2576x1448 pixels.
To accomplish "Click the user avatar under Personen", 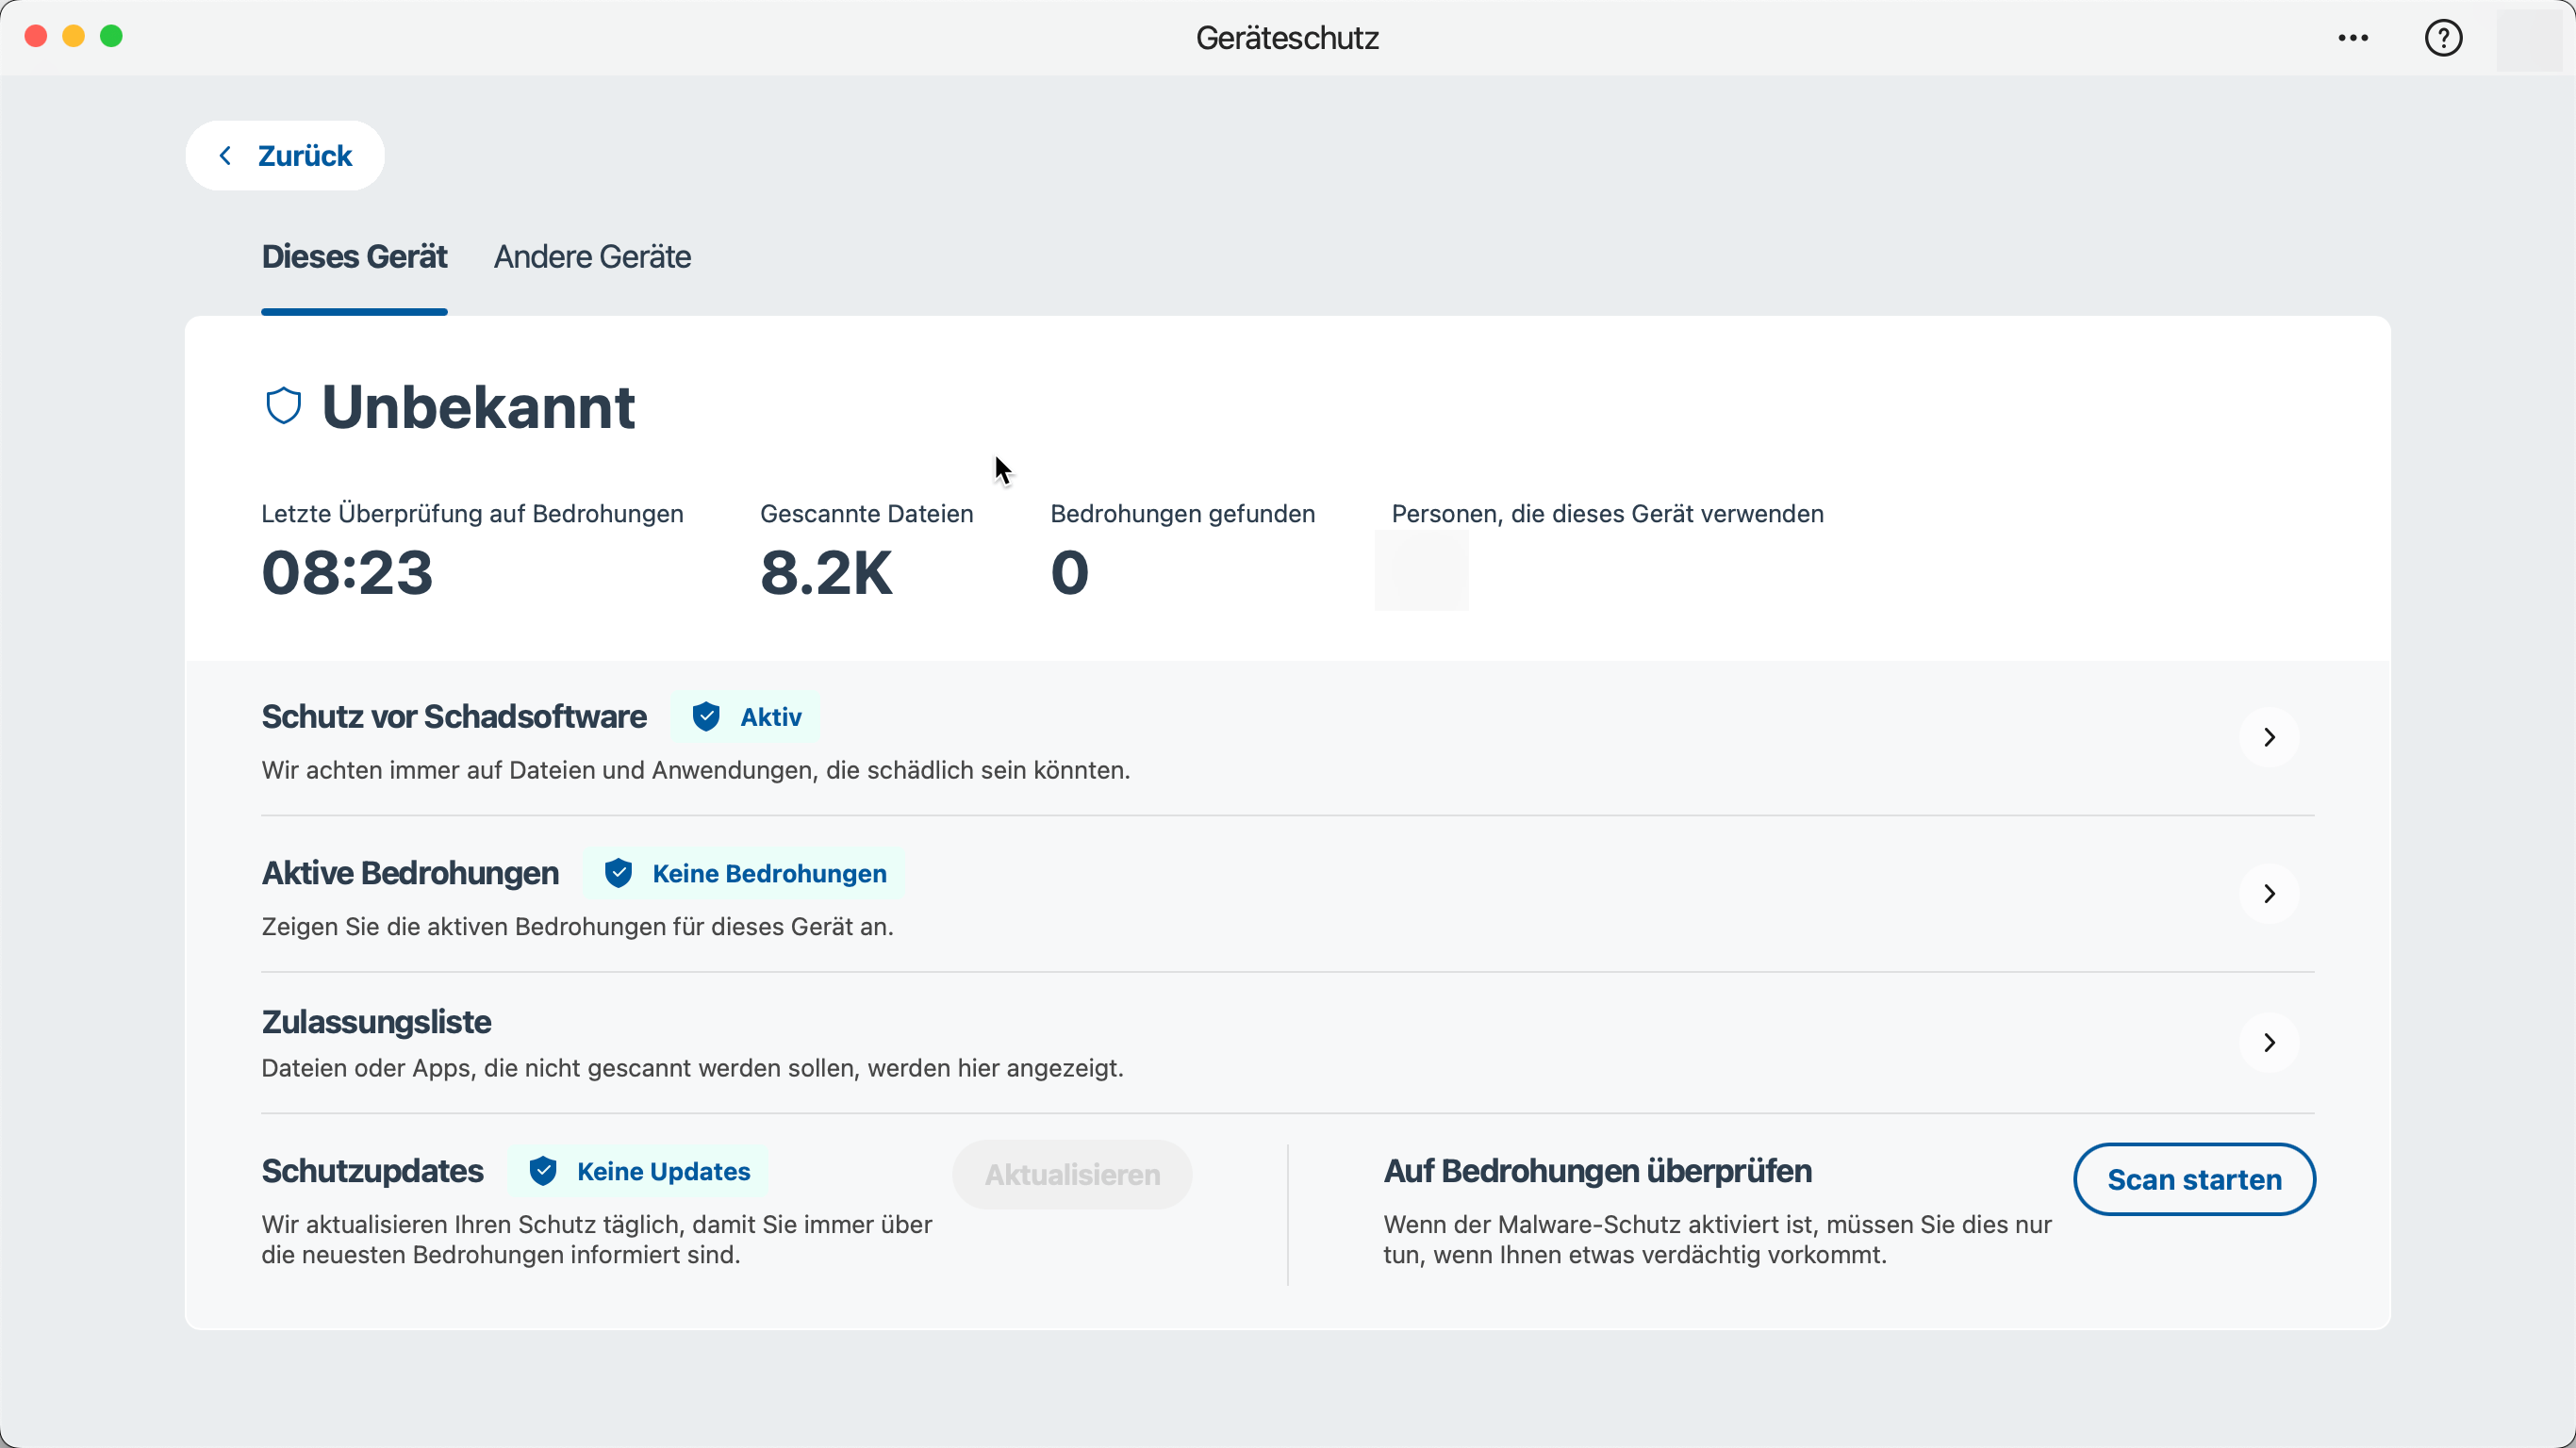I will 1421,571.
